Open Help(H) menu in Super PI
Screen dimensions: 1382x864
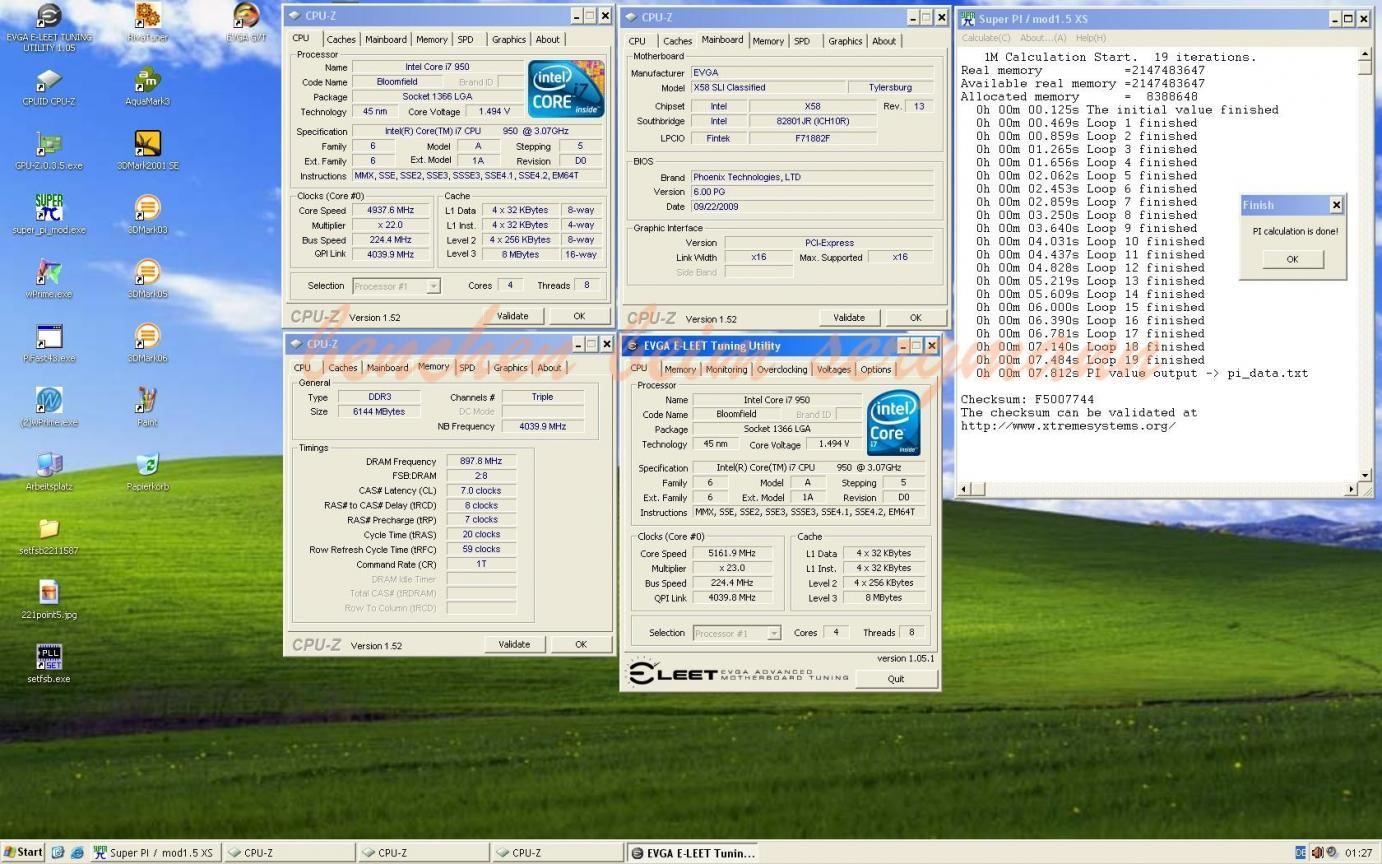[x=1091, y=38]
